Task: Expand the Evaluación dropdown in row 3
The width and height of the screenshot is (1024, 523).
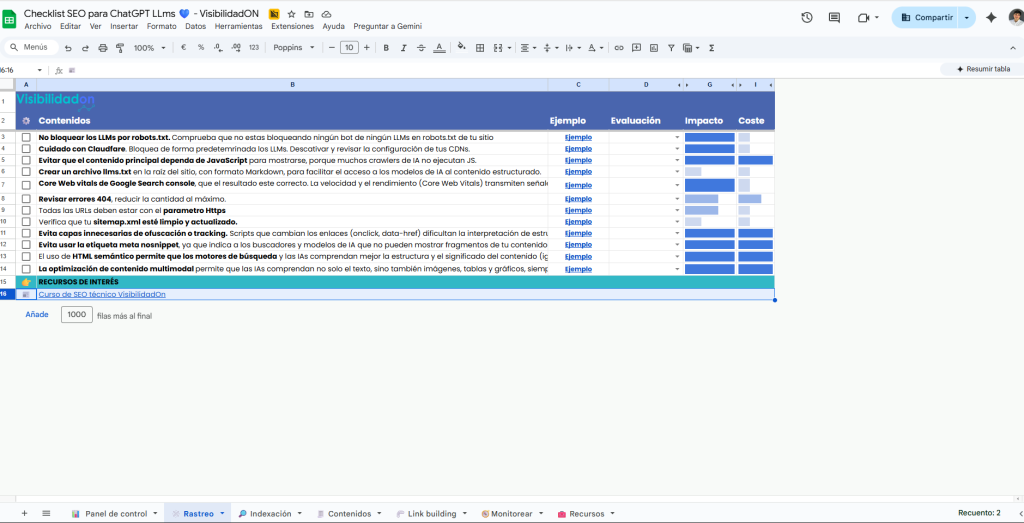Action: (x=677, y=137)
